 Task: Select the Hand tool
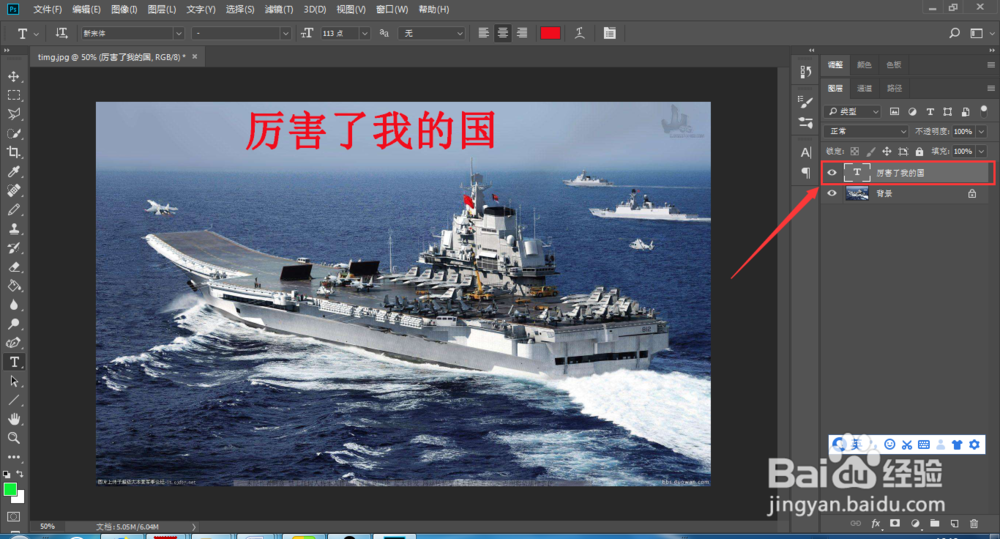pos(13,419)
